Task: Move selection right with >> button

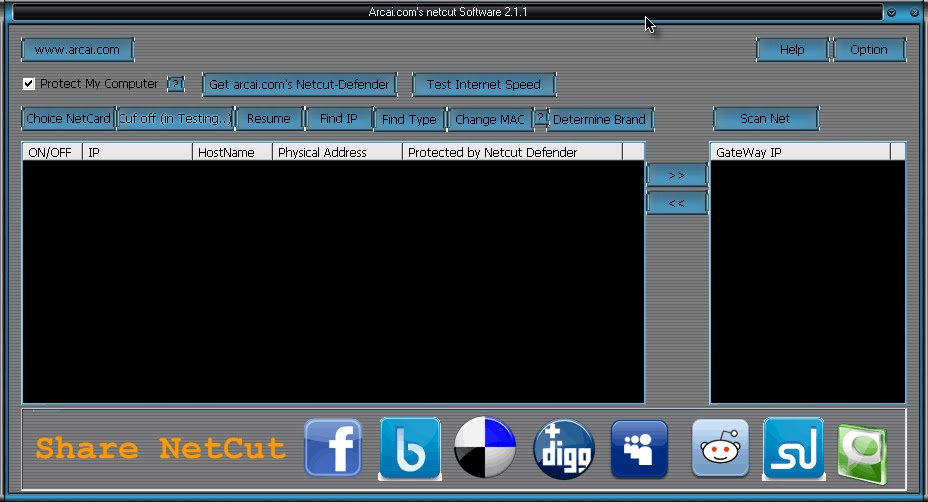Action: (x=676, y=175)
